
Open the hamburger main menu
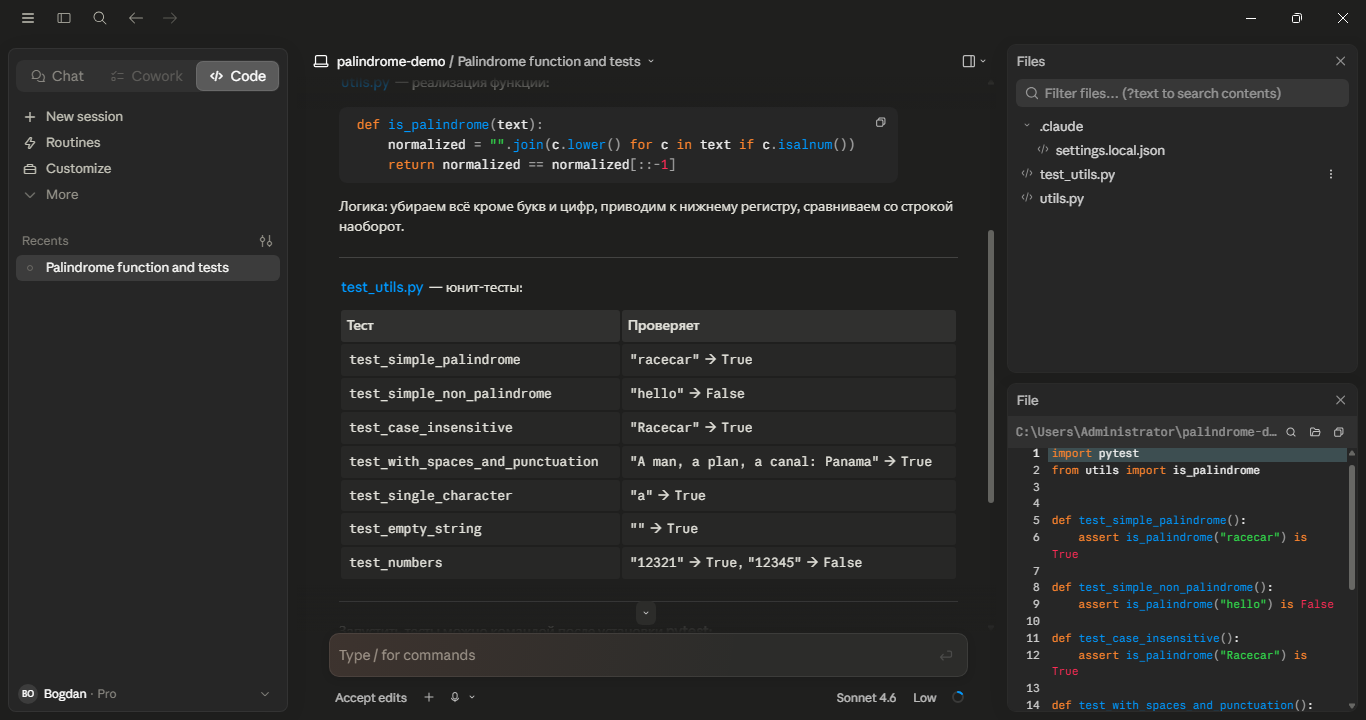pos(28,18)
